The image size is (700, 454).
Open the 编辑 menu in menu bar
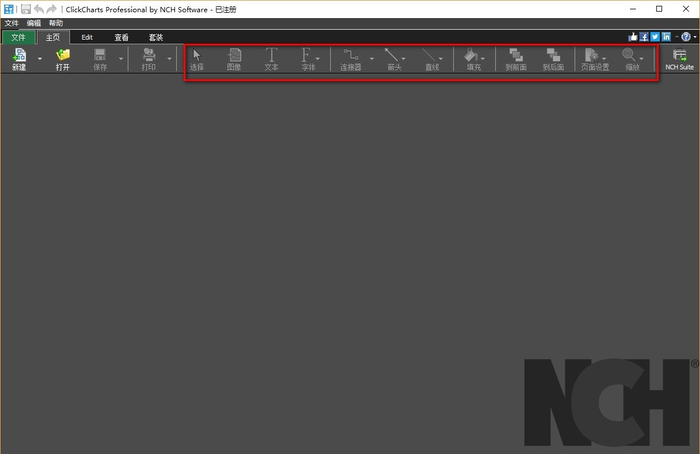click(34, 22)
